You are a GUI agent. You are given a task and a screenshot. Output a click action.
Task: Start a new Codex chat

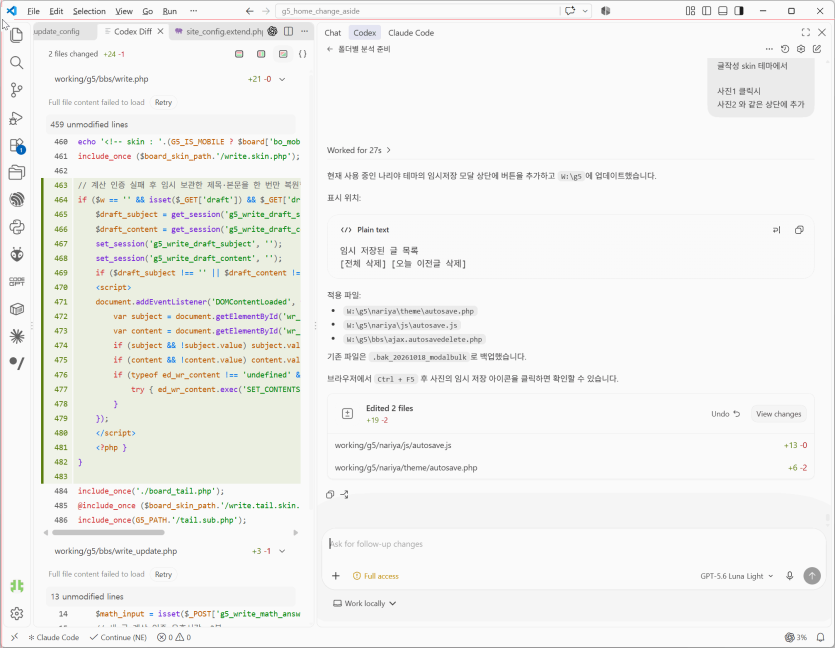coord(817,49)
